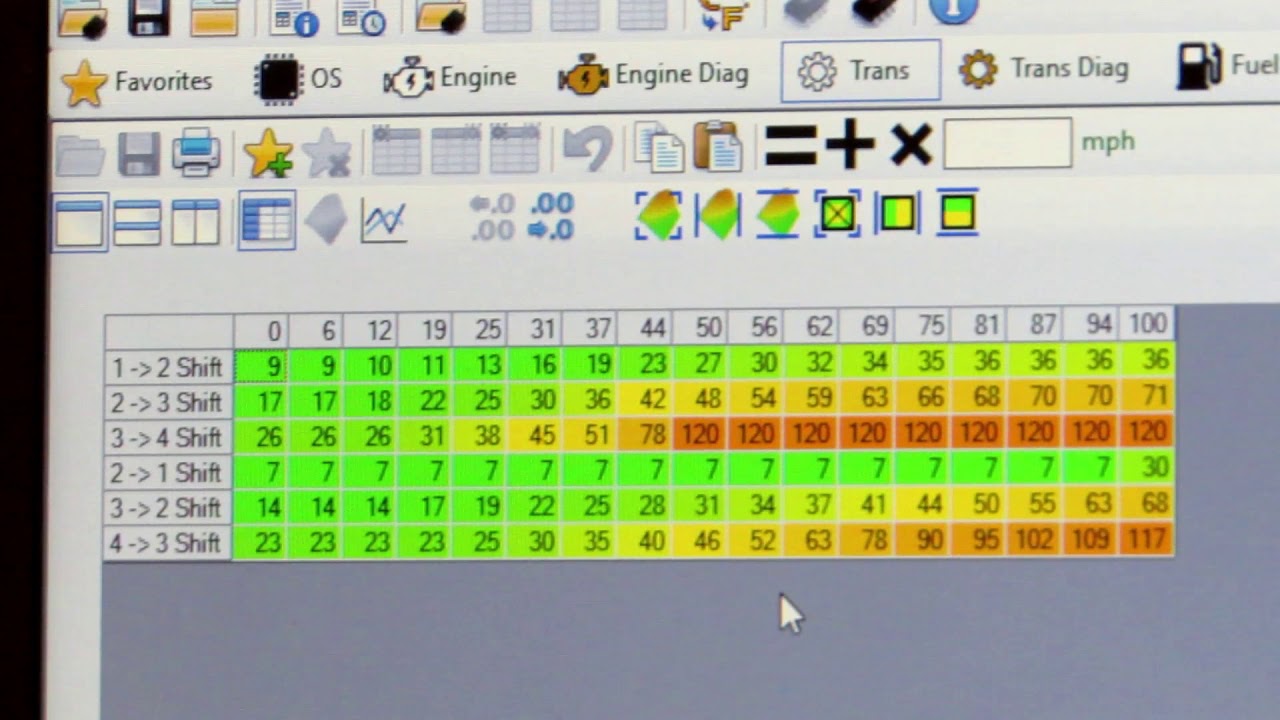Select the column header '100'
This screenshot has height=720, width=1280.
(x=1147, y=324)
